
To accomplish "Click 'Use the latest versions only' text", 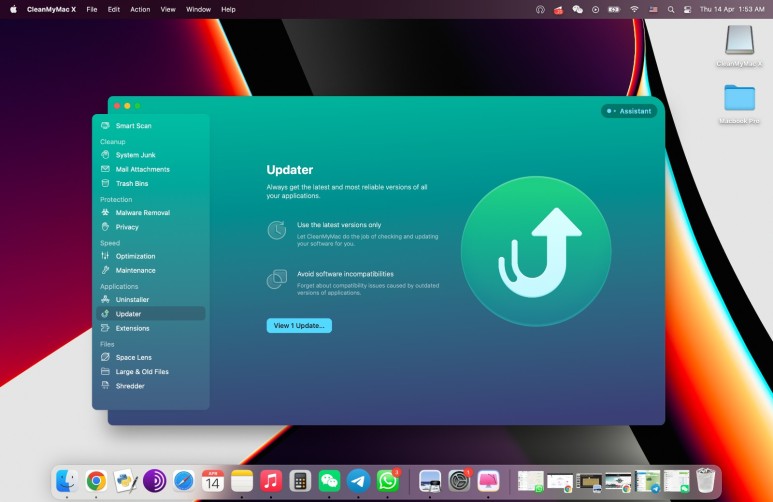I will (339, 225).
